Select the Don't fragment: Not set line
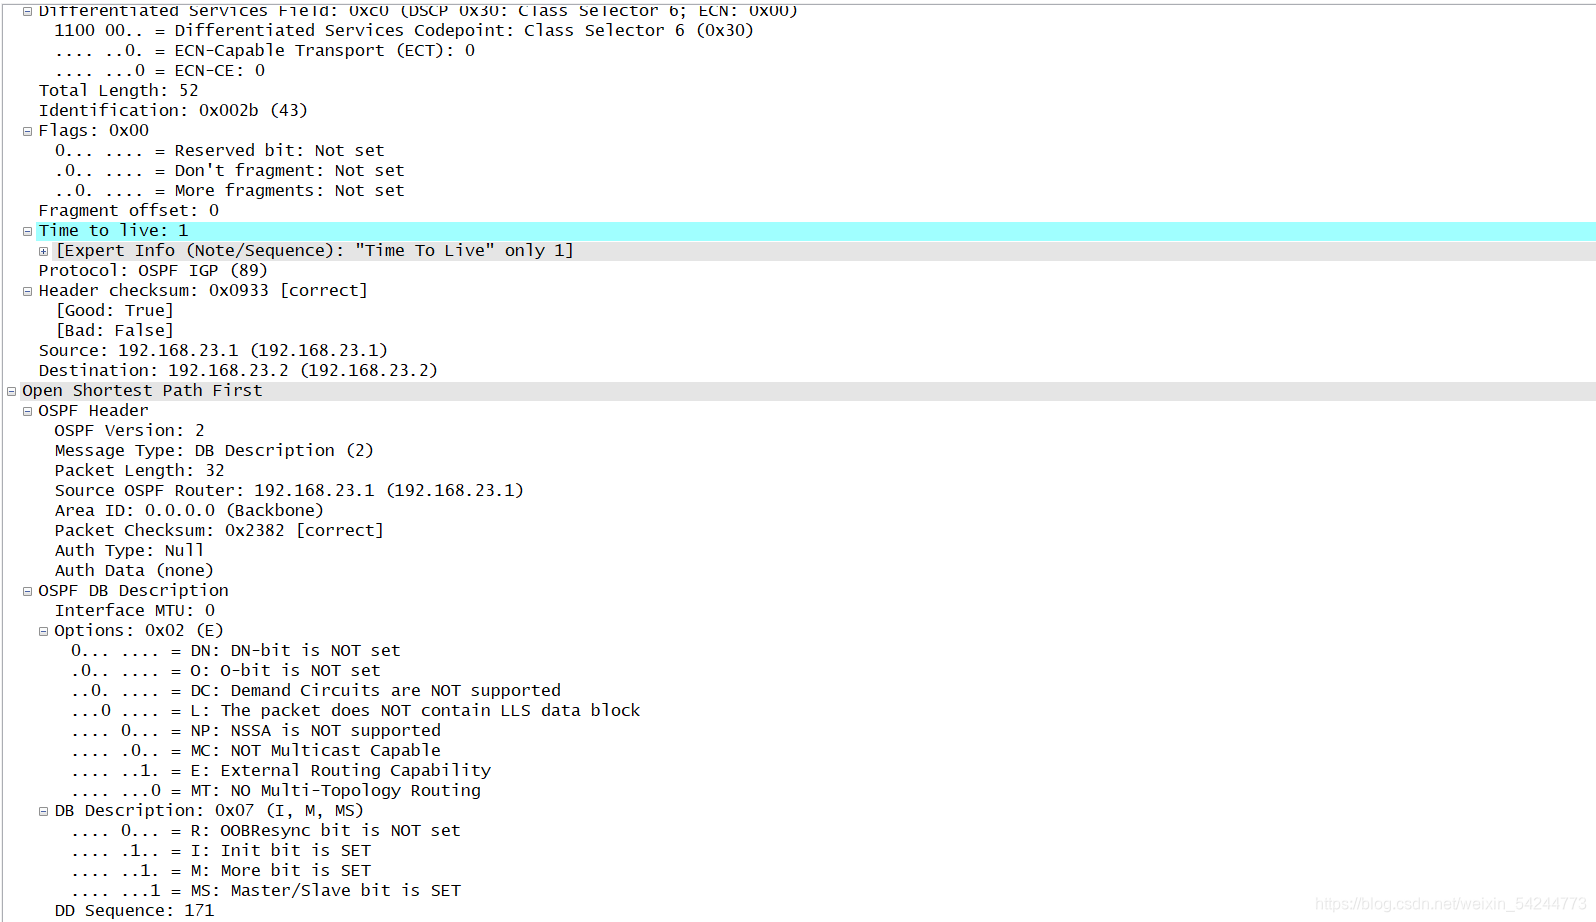1596x922 pixels. (x=229, y=171)
